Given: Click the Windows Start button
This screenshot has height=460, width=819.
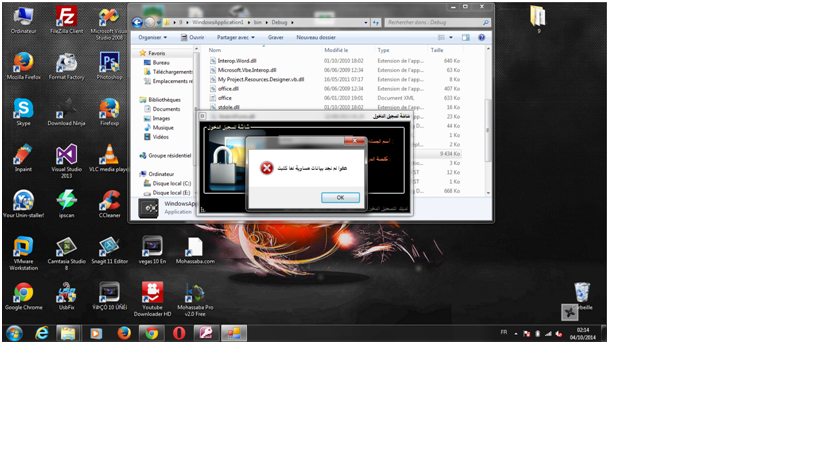Looking at the screenshot, I should tap(14, 333).
